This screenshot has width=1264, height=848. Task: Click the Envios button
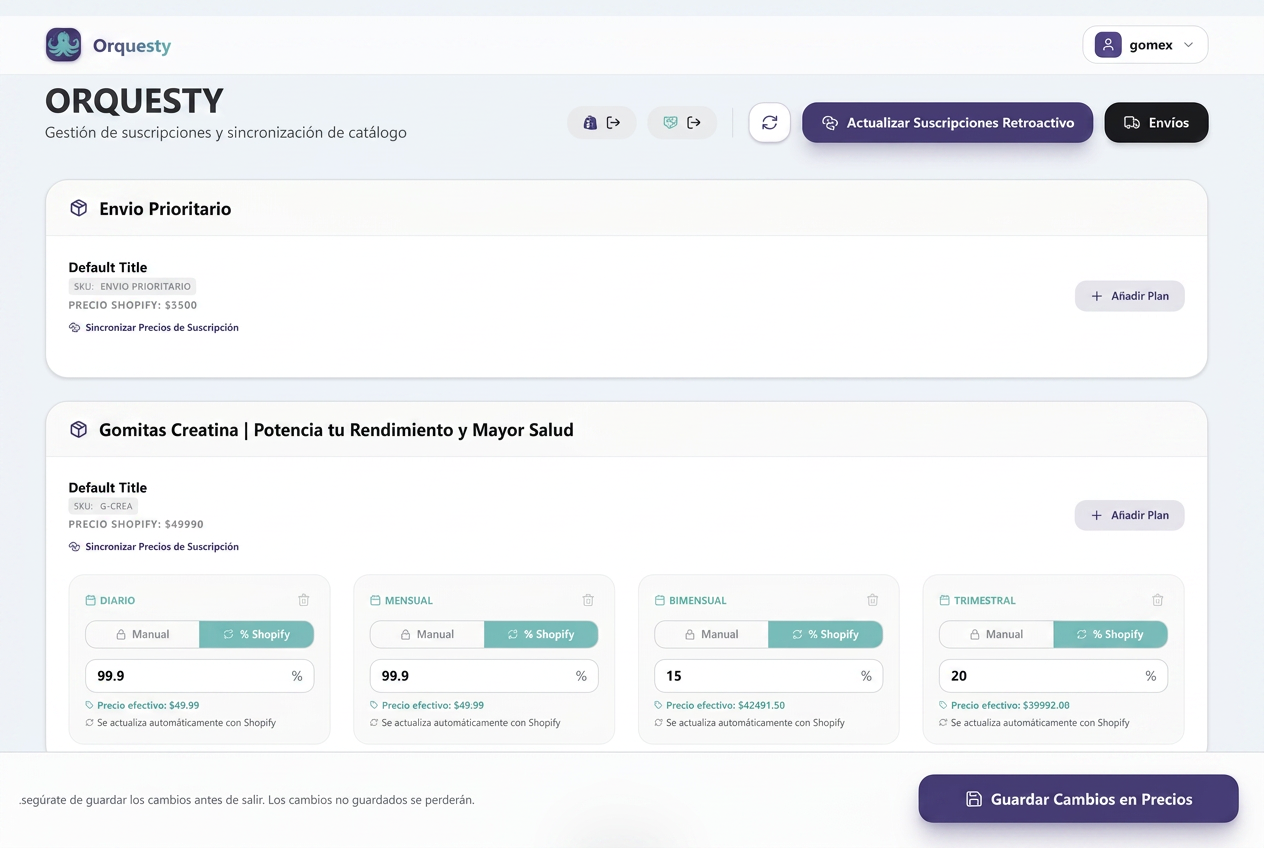1156,123
